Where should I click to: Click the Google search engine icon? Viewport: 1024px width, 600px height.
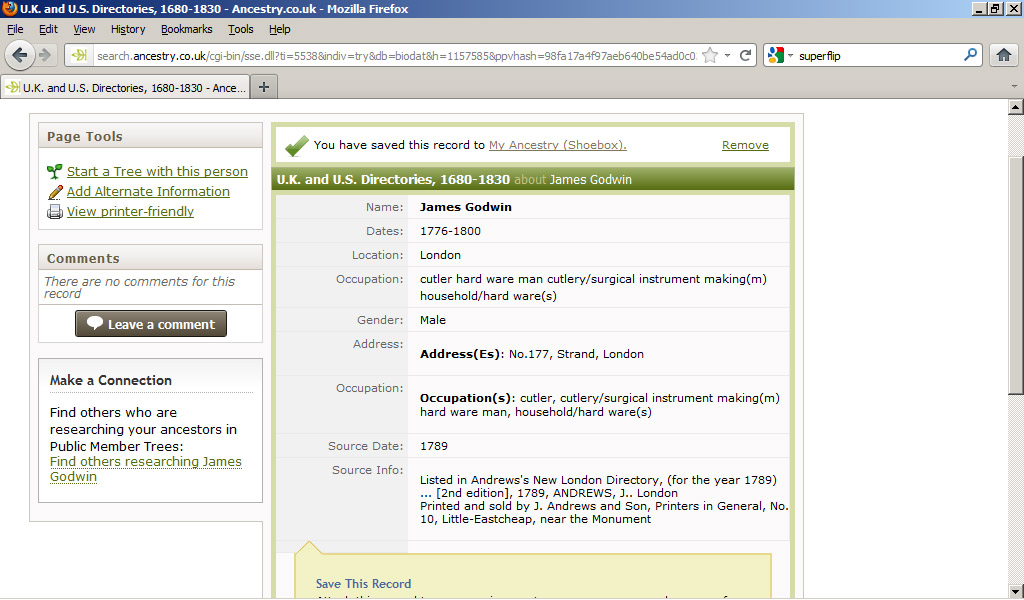click(775, 55)
